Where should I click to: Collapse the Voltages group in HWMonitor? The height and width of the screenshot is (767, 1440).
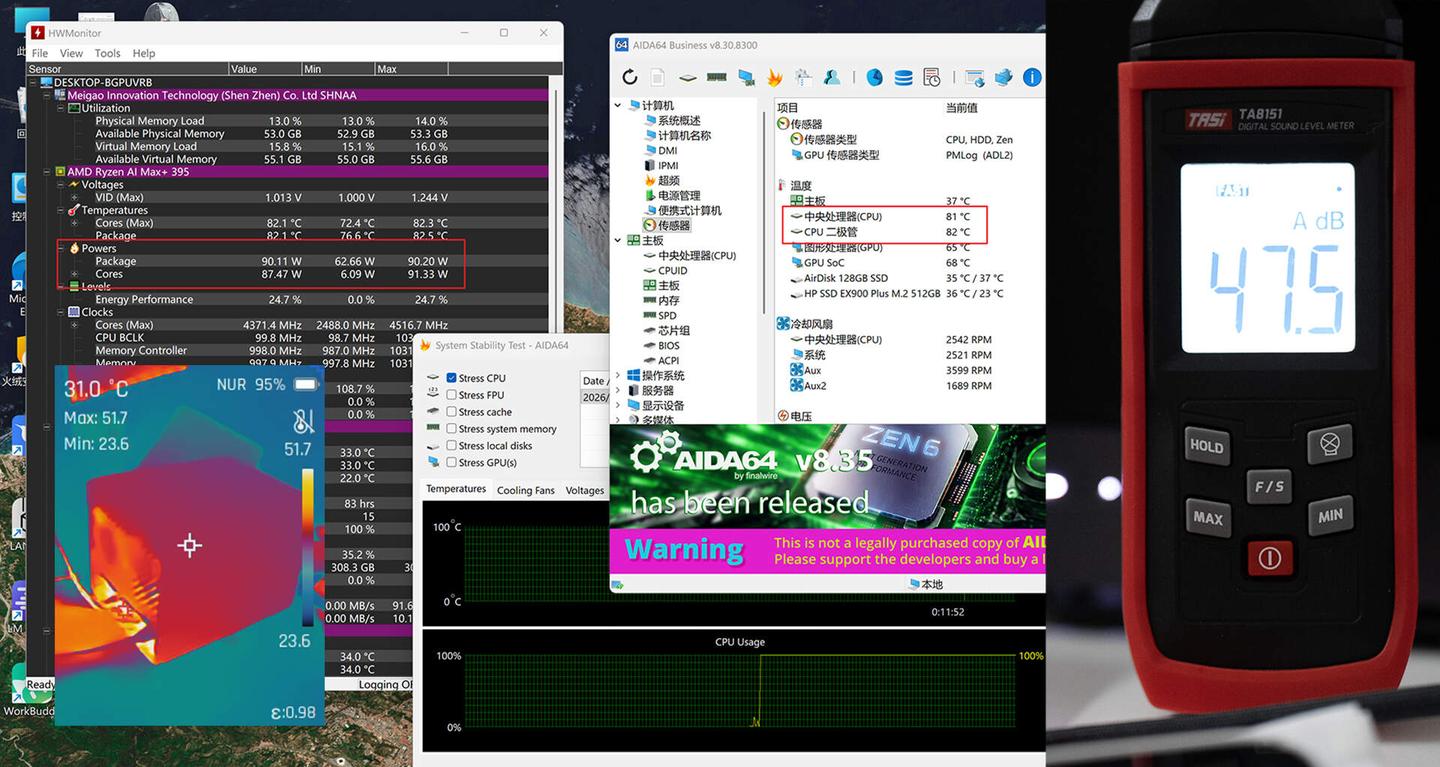coord(60,185)
